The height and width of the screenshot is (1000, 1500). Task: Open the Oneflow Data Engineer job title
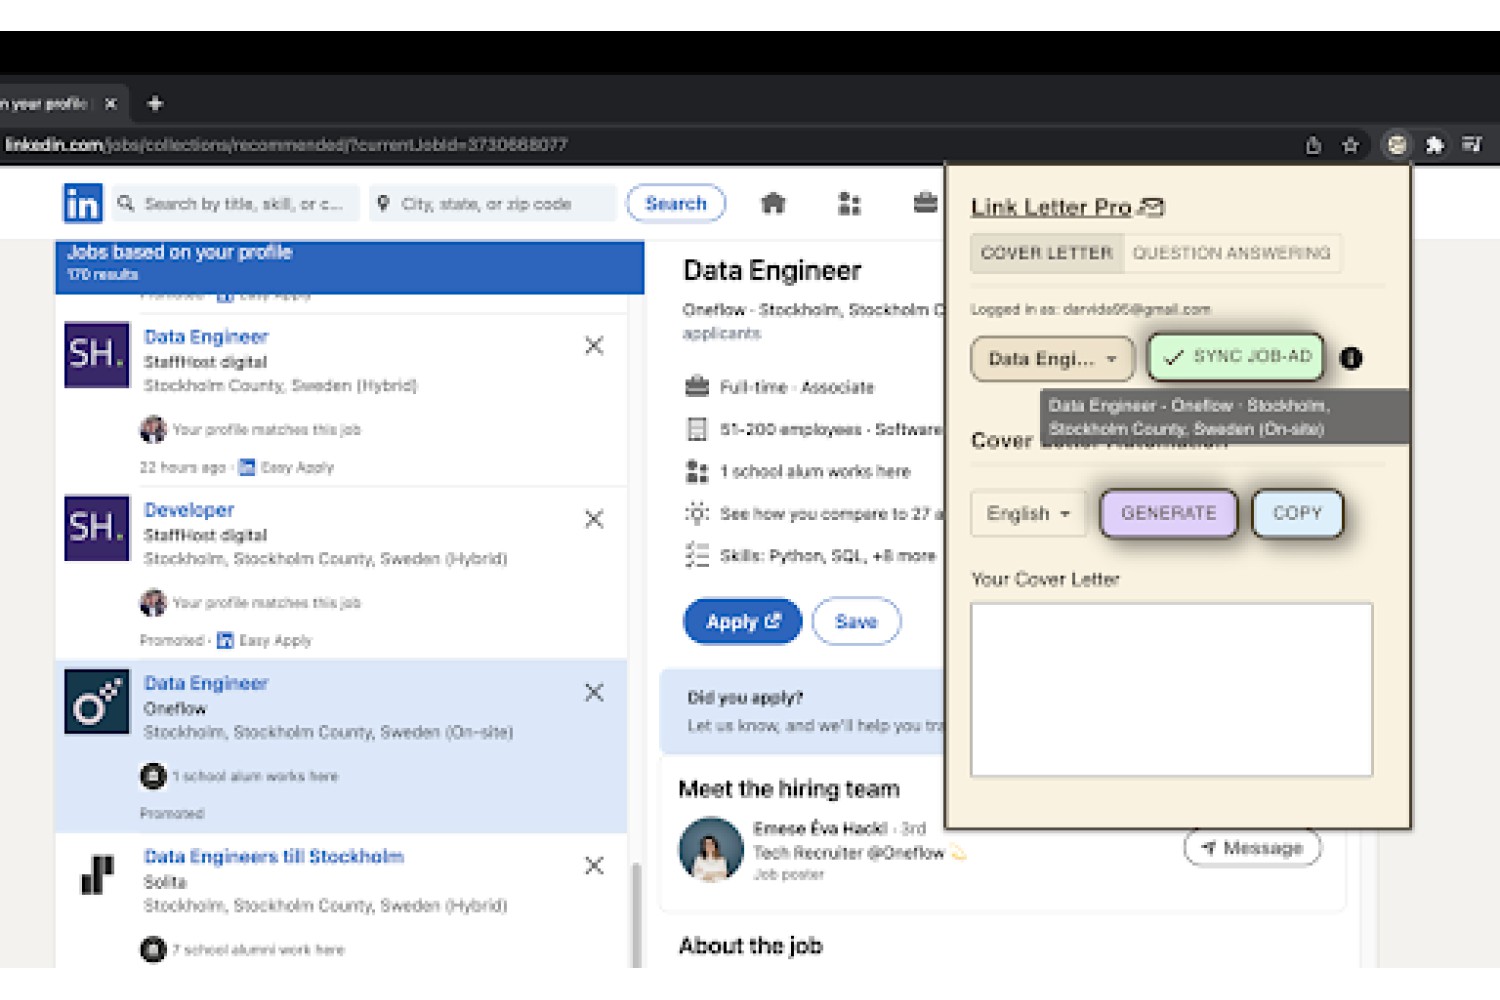coord(206,683)
